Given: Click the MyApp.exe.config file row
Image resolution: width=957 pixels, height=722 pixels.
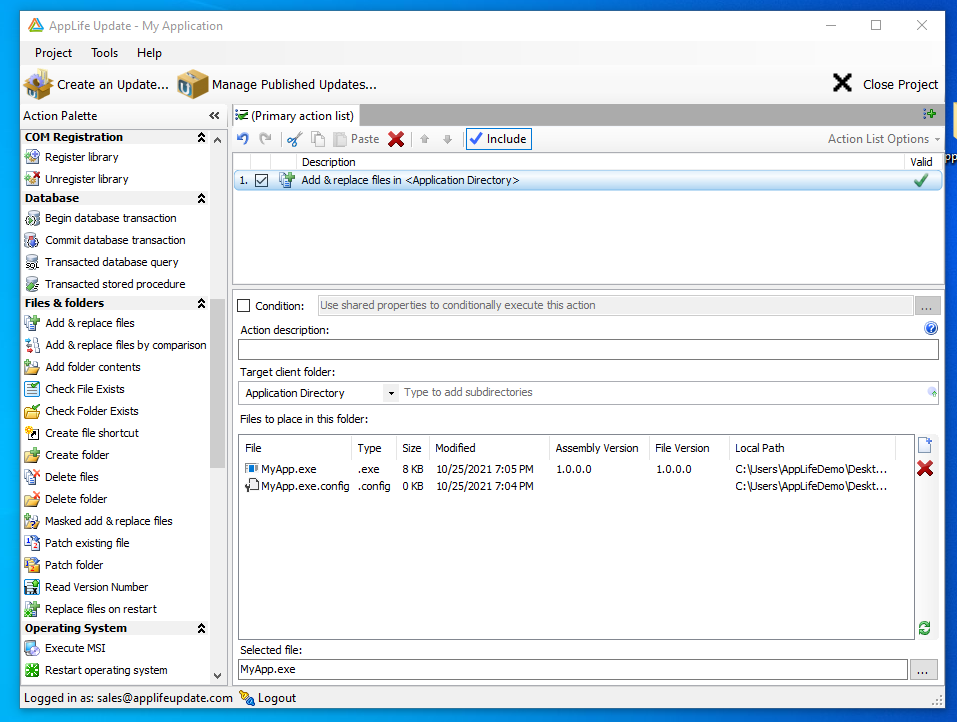Looking at the screenshot, I should click(566, 486).
